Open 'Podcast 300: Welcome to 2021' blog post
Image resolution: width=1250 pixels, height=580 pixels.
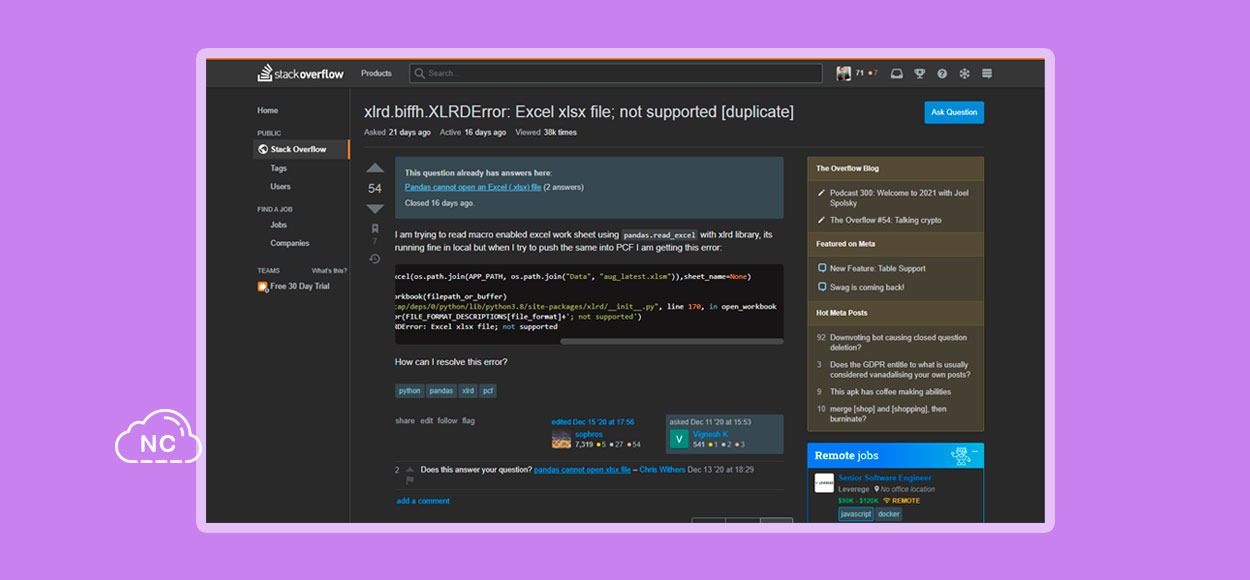point(899,197)
